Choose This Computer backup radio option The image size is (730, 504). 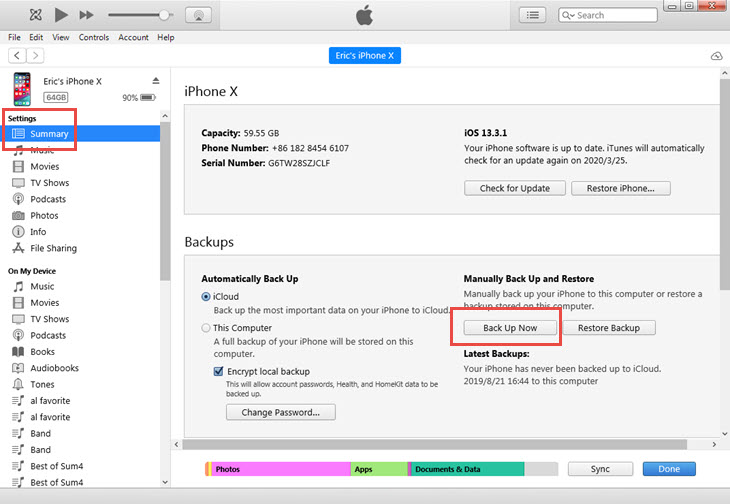206,327
